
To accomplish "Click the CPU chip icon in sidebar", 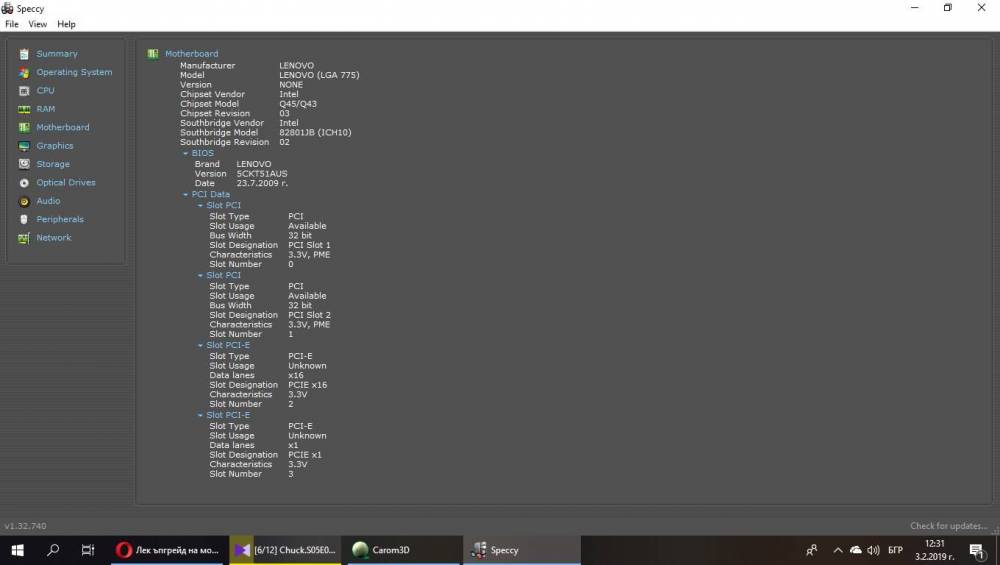I will (x=24, y=91).
